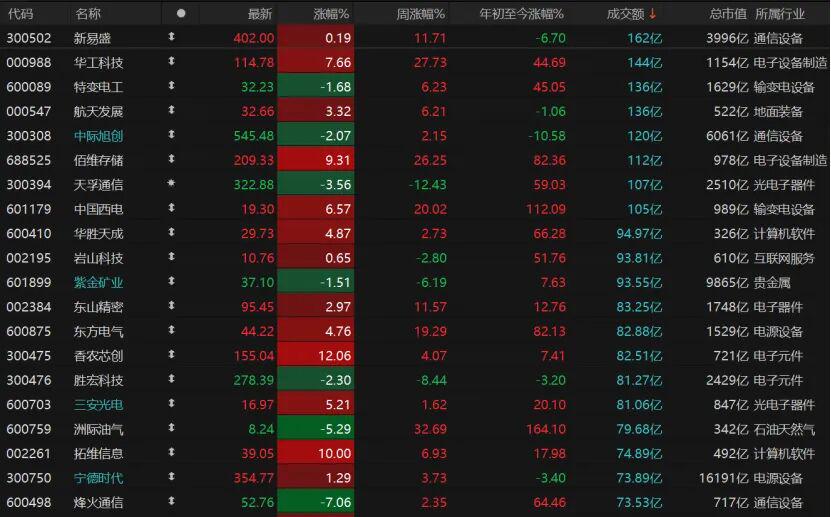Click the marker icon in 华工科技 row
Screen dimensions: 831x517
[171, 62]
